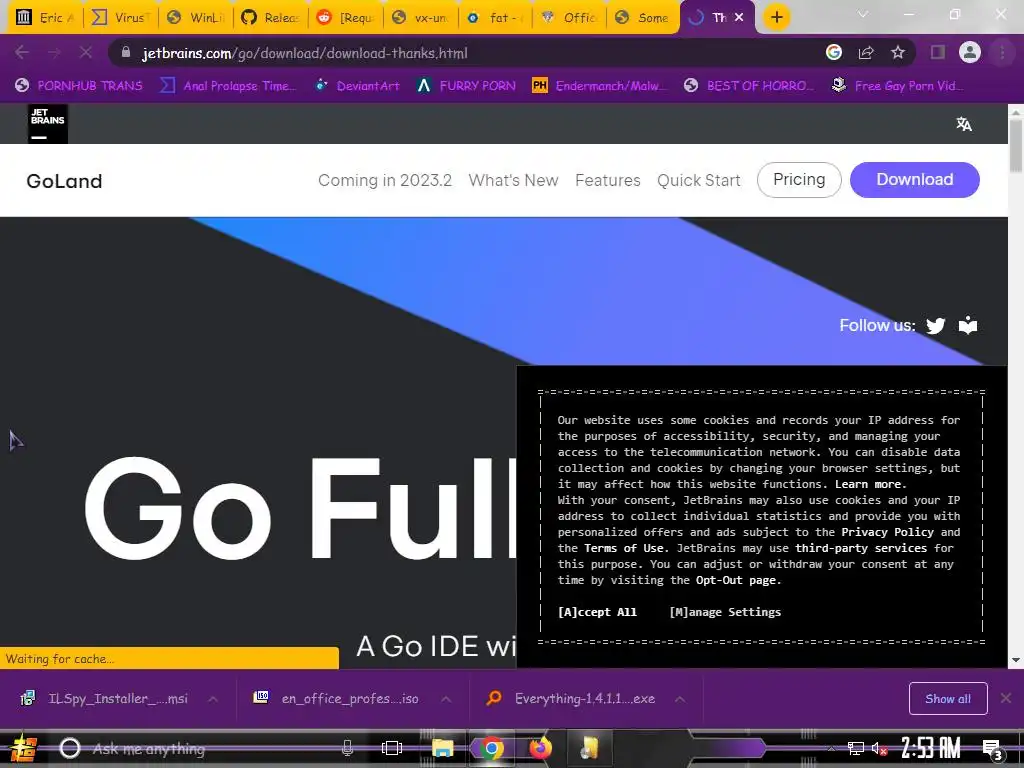Open the DeviantArt bookmark
Image resolution: width=1024 pixels, height=768 pixels.
point(357,86)
